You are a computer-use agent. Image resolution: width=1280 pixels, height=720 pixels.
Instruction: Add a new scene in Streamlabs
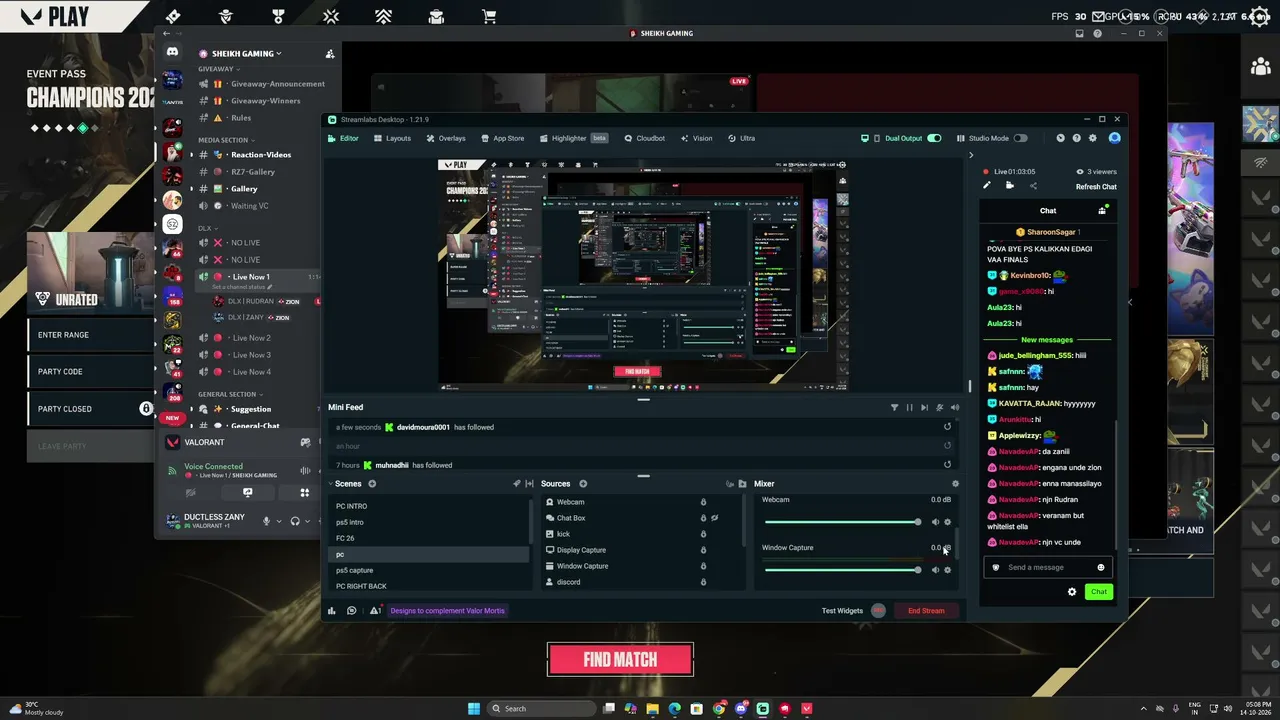coord(372,484)
